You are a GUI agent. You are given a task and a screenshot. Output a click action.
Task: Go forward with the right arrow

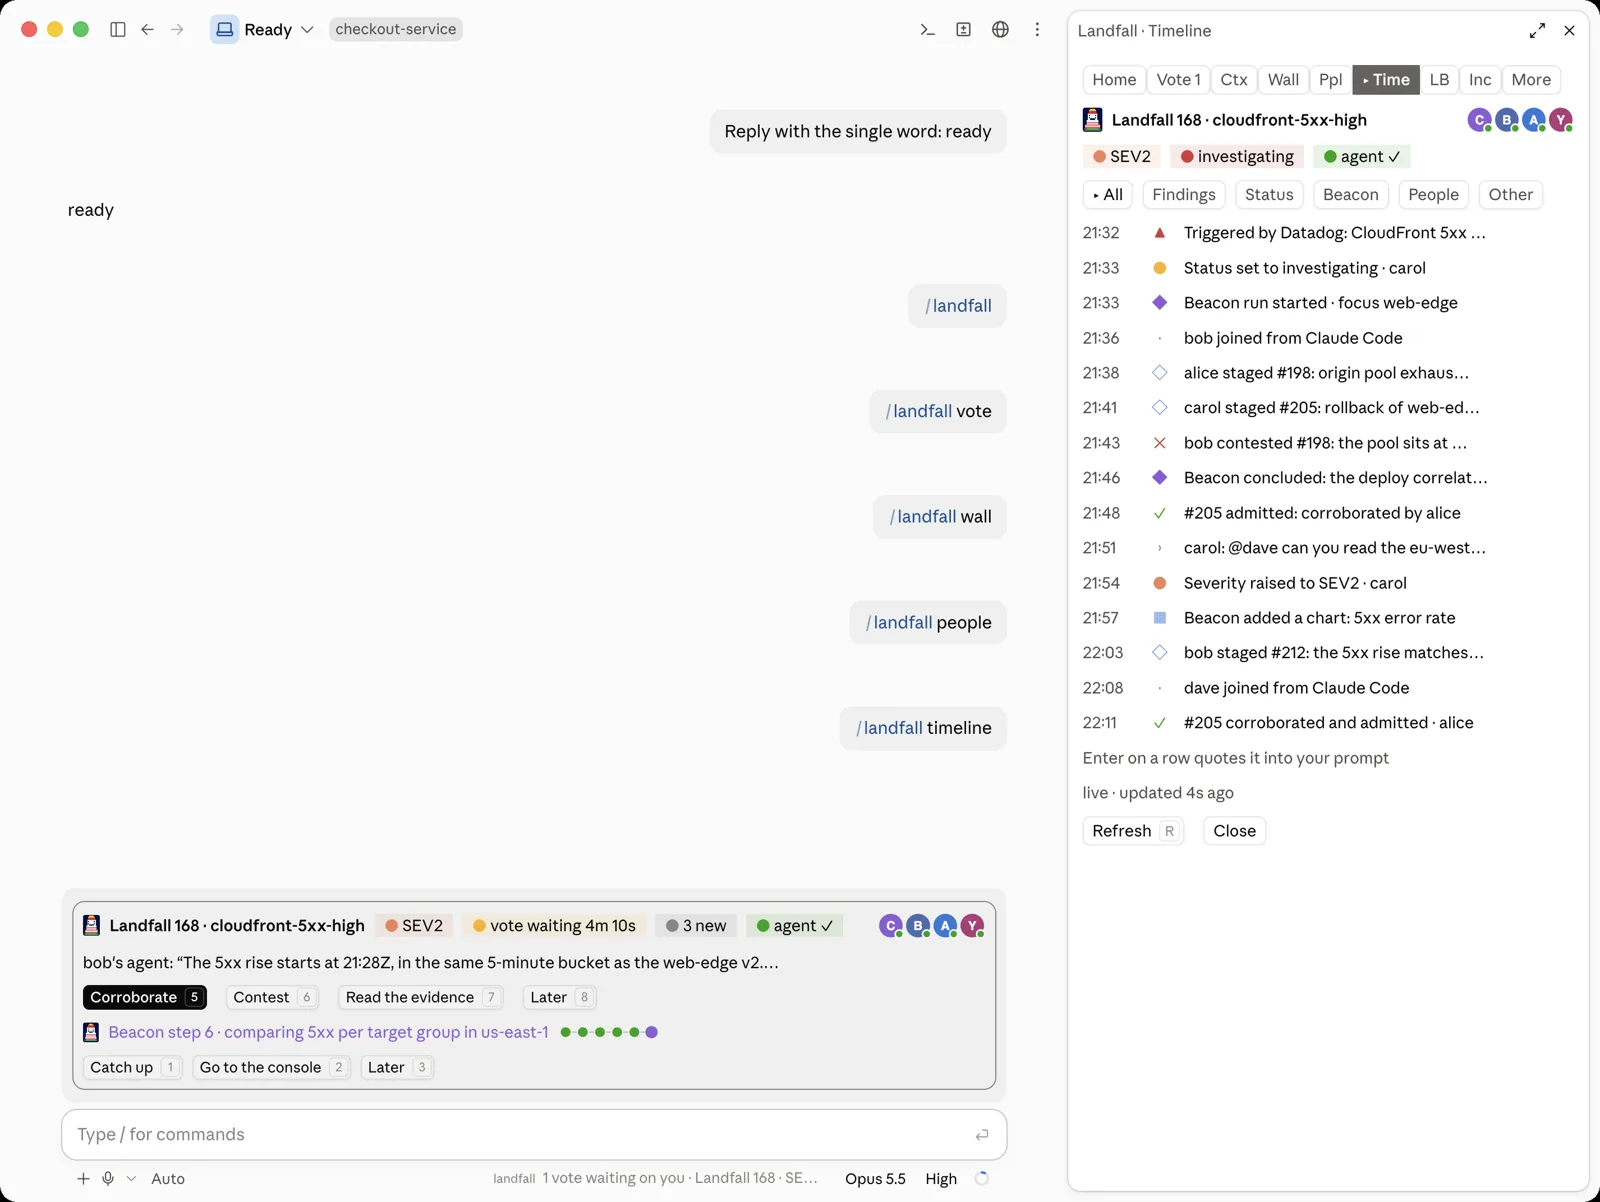tap(177, 30)
